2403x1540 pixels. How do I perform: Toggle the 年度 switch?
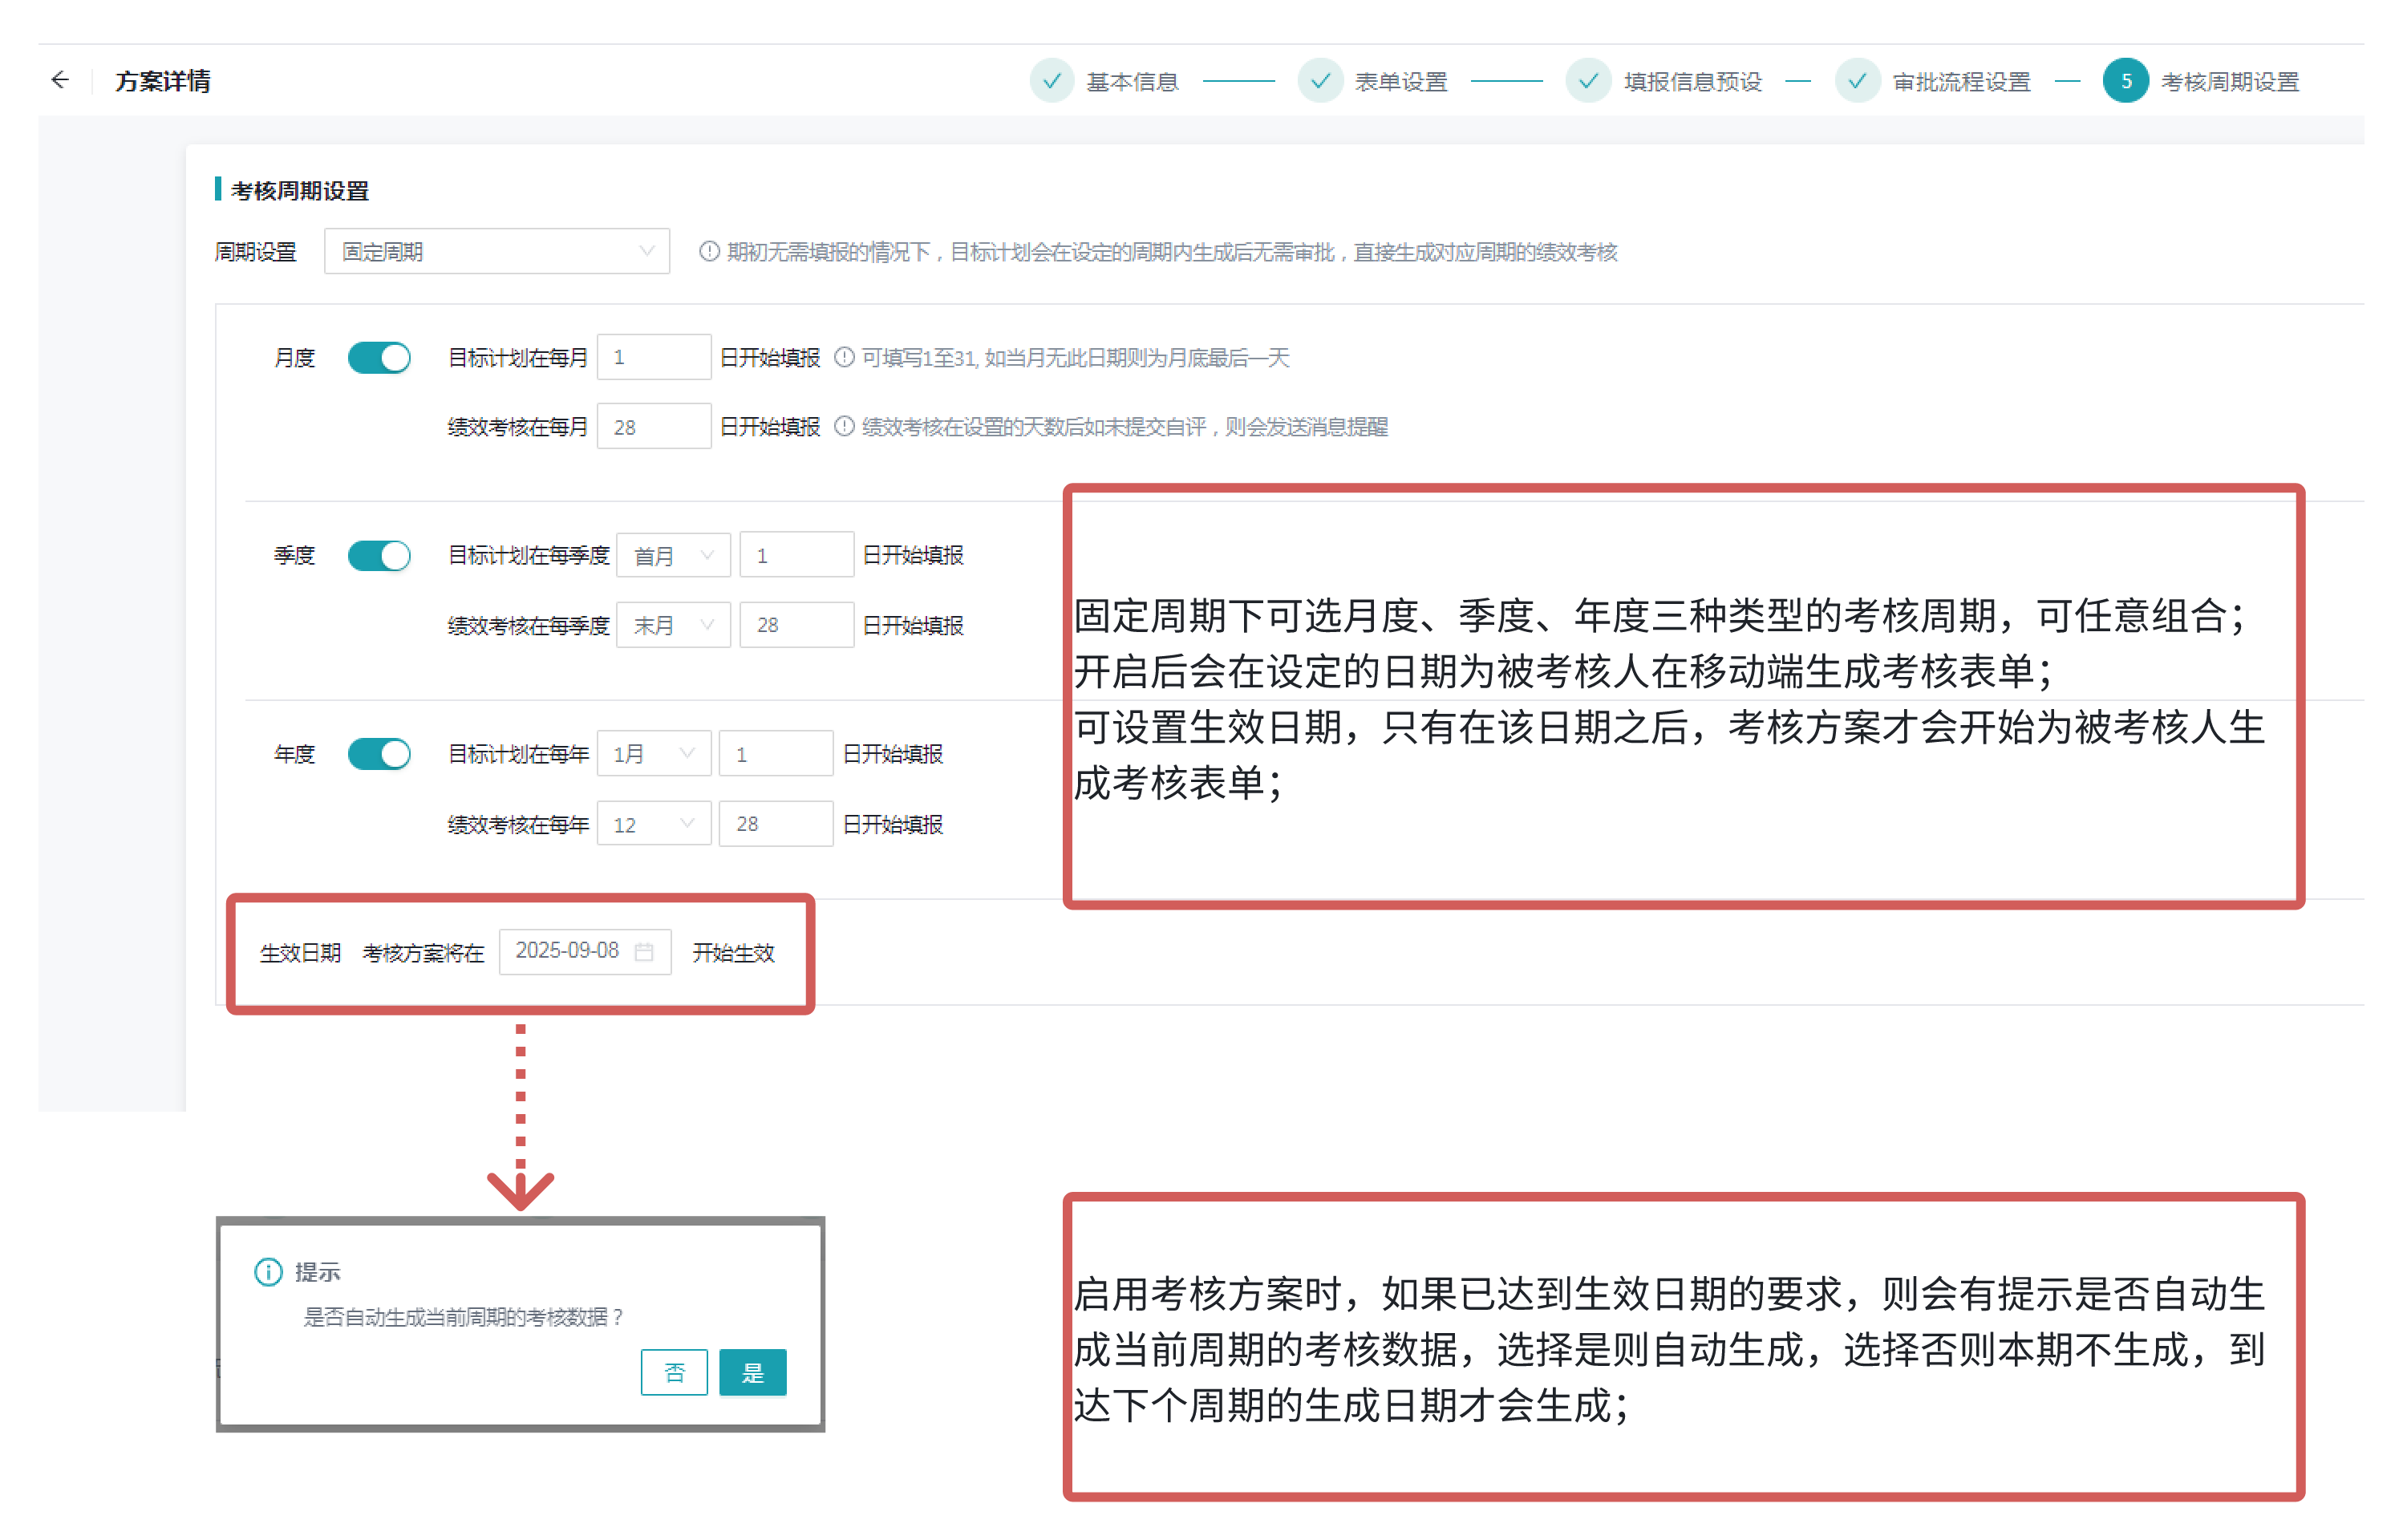pos(379,753)
